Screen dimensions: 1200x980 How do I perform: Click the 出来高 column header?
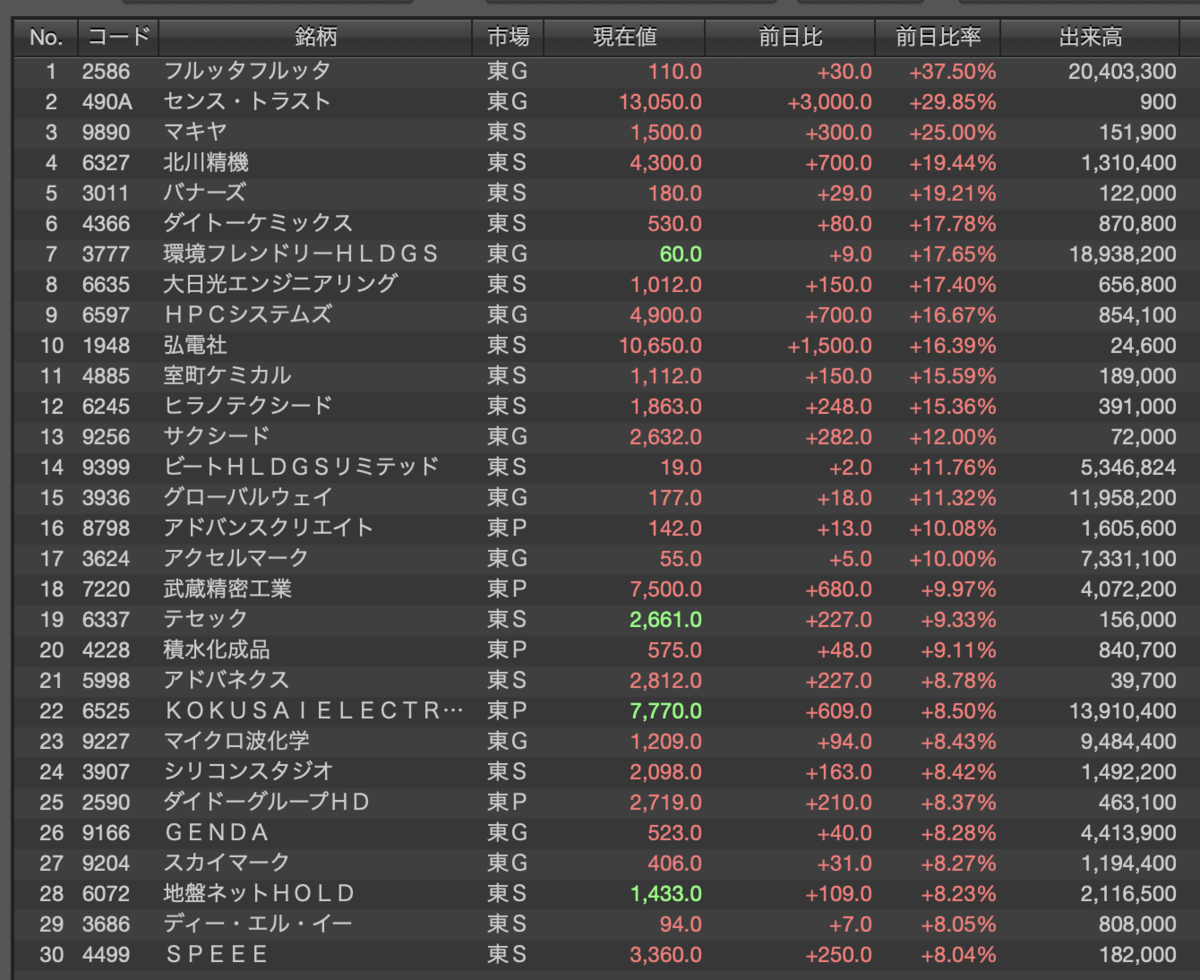pyautogui.click(x=1090, y=38)
